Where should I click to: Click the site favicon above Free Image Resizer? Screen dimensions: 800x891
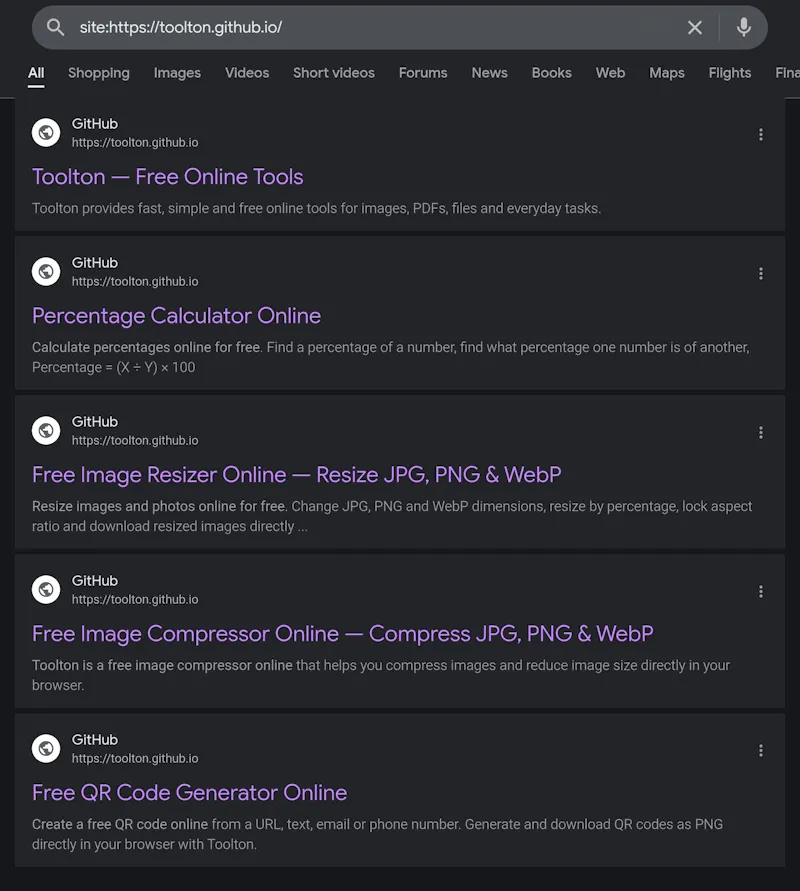pos(46,431)
